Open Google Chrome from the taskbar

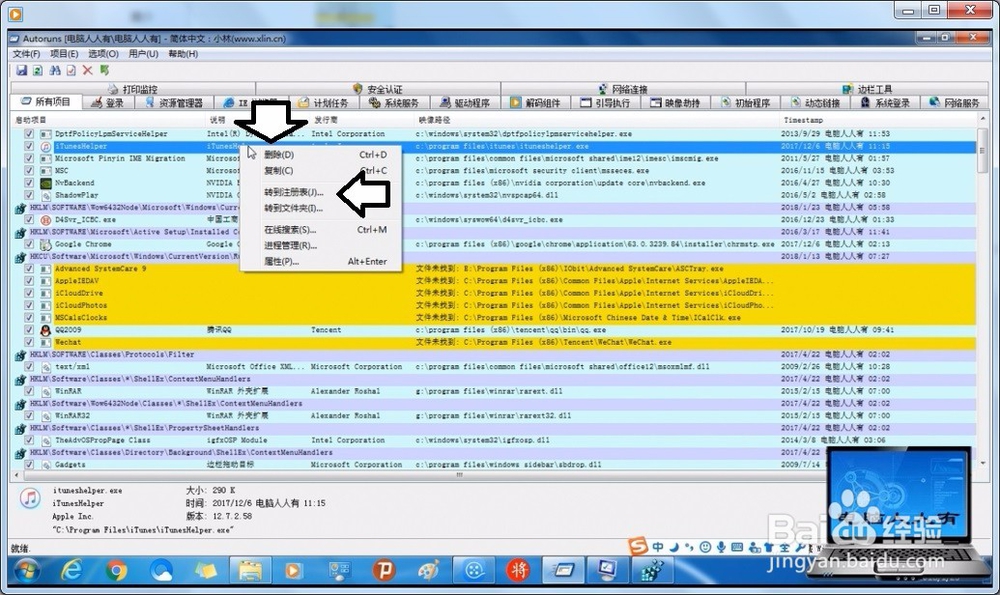click(116, 570)
